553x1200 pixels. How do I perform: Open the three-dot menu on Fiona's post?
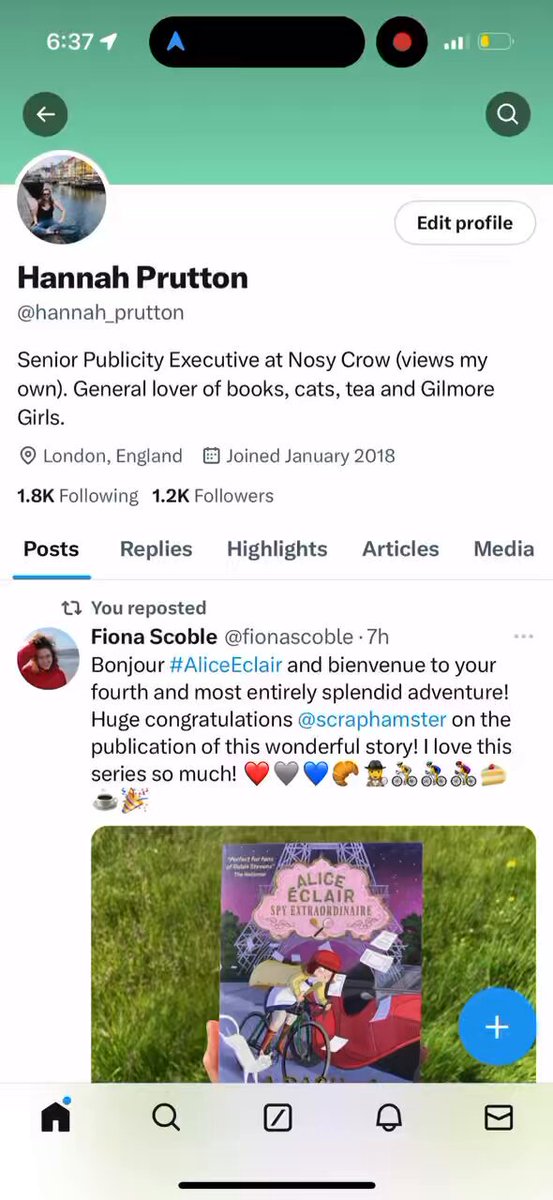523,637
